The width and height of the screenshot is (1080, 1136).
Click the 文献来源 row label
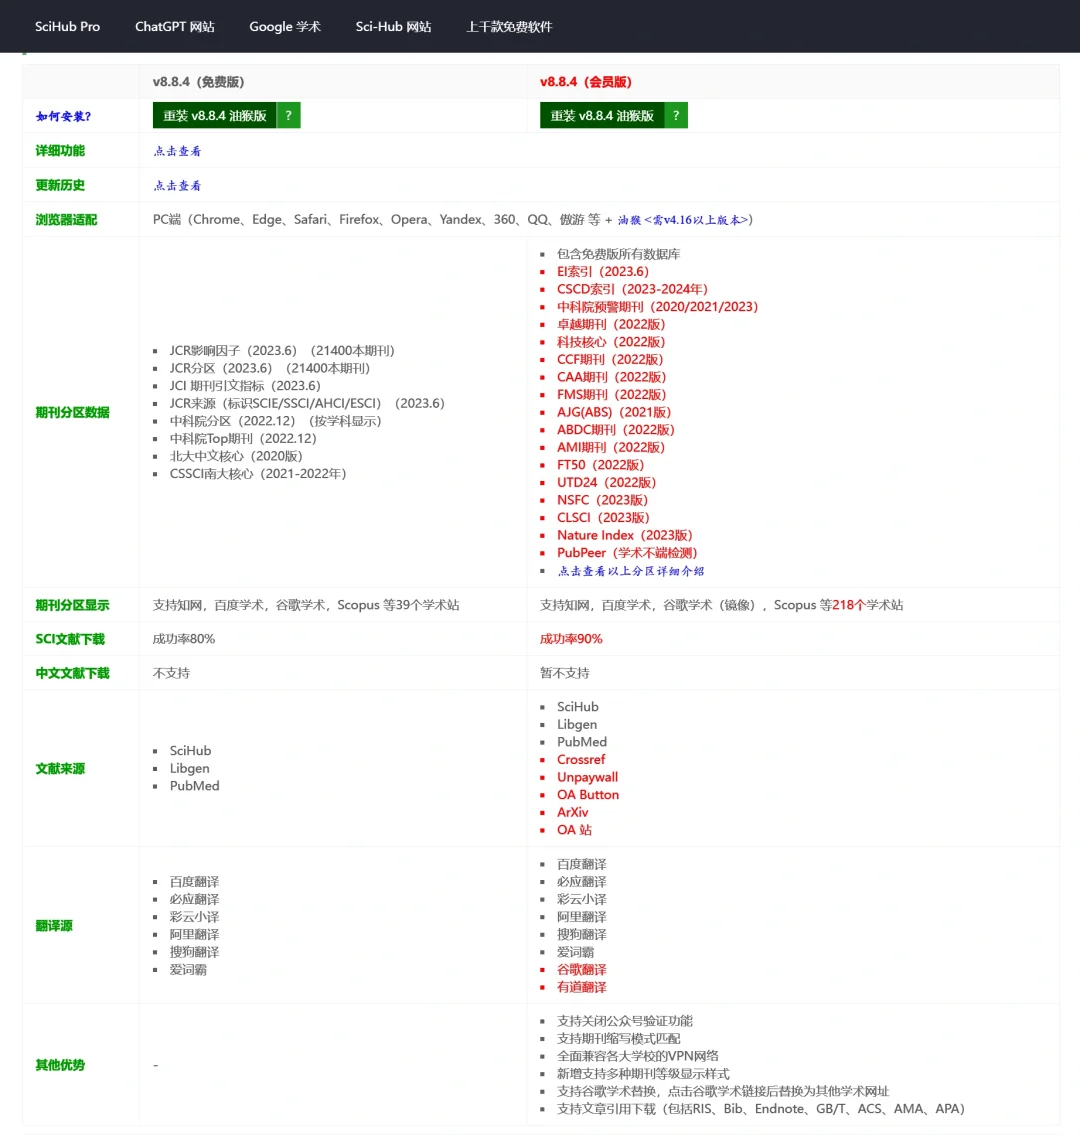pyautogui.click(x=60, y=769)
